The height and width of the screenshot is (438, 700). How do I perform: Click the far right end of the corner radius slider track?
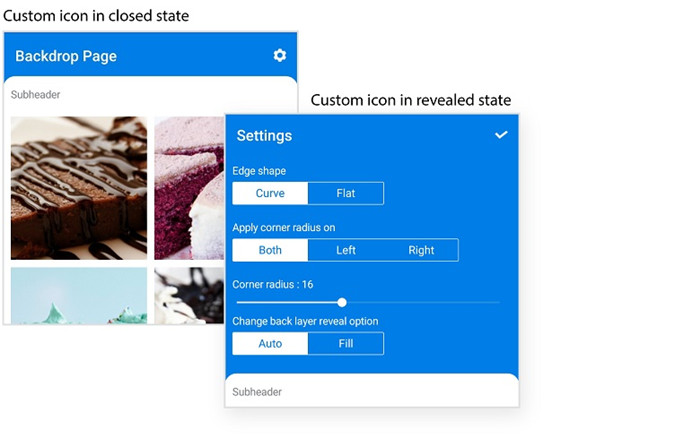497,302
